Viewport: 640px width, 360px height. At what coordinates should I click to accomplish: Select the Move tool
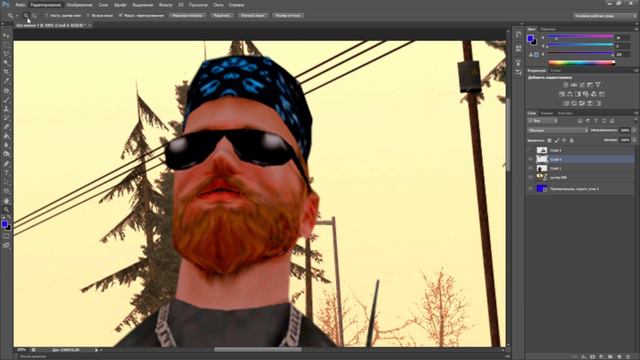coord(6,36)
